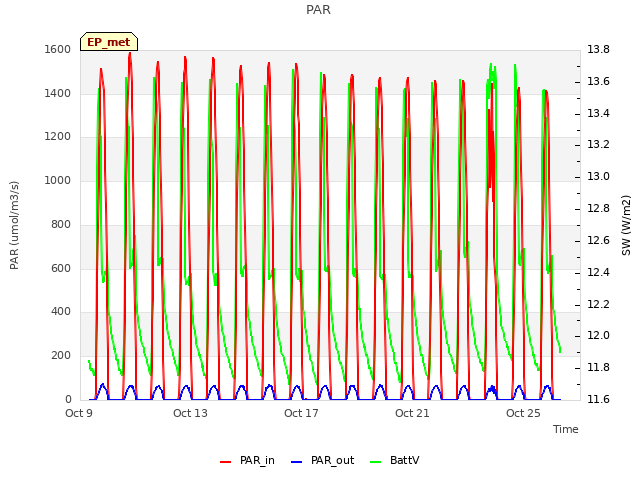Click the 13.4 right axis tick label
640x480 pixels.
click(x=598, y=113)
